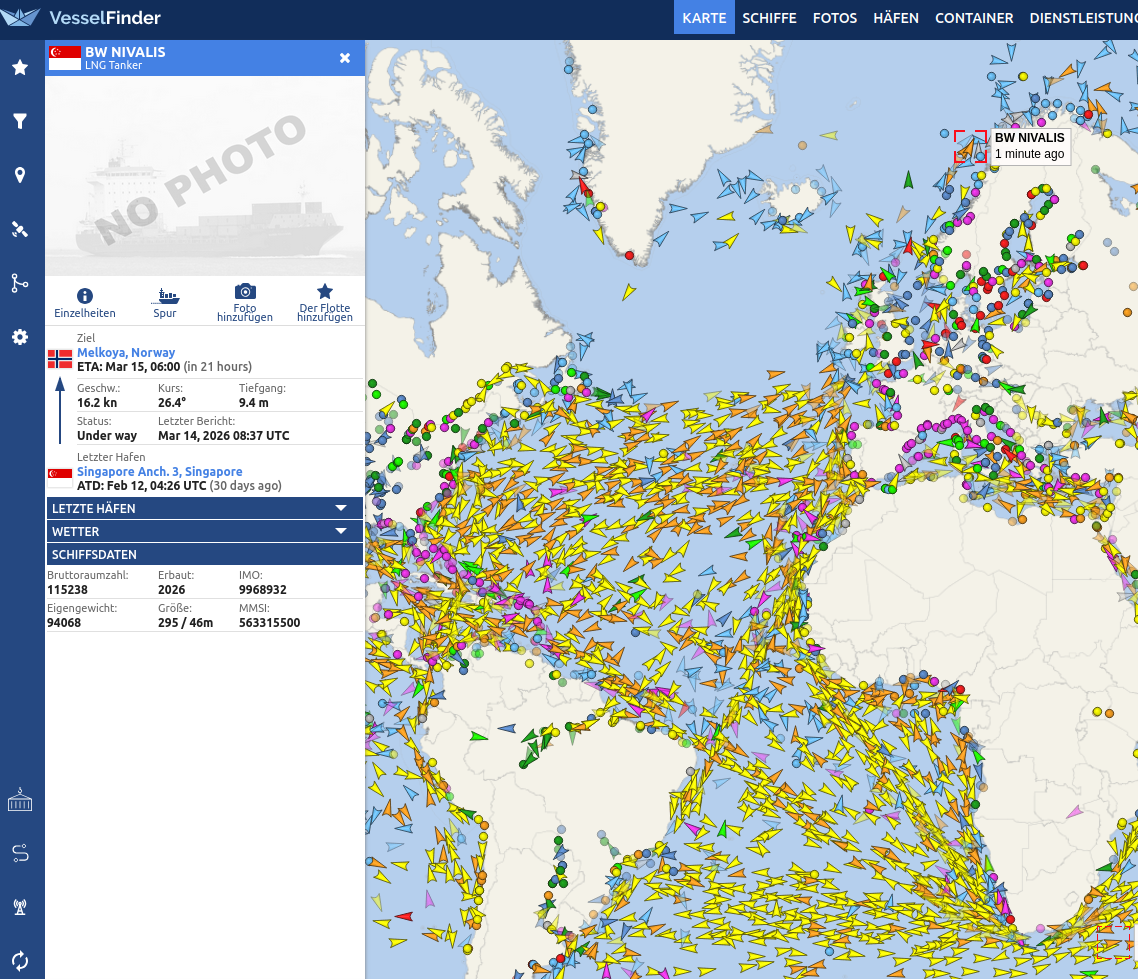Switch to the KARTE tab
Viewport: 1138px width, 979px height.
pyautogui.click(x=704, y=18)
